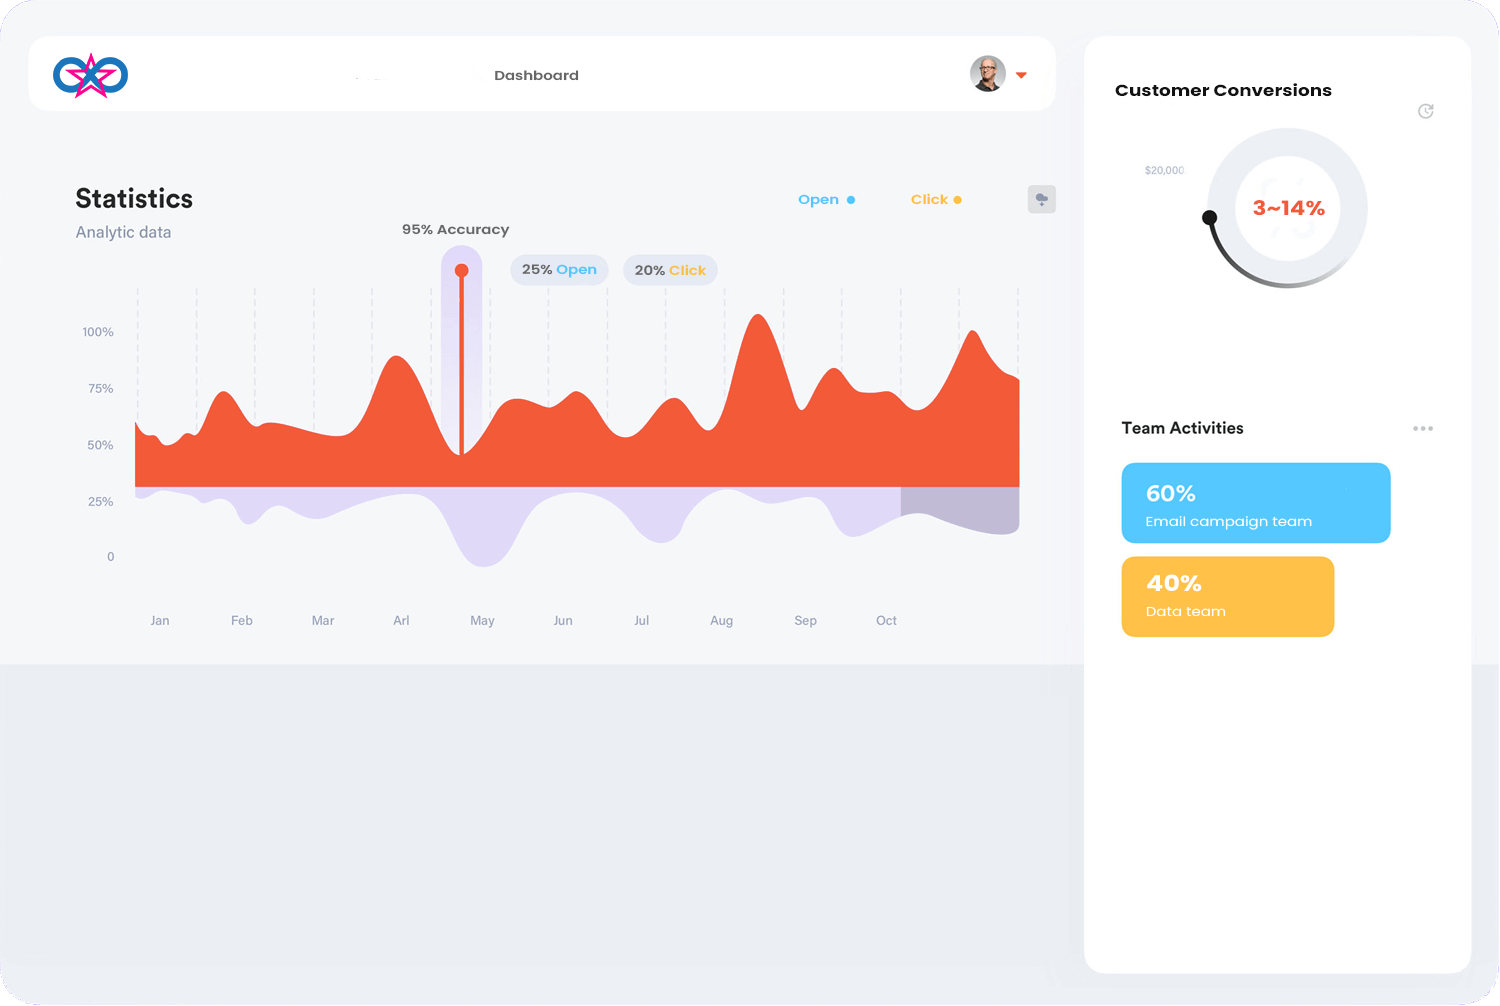The width and height of the screenshot is (1500, 1006).
Task: Select the 20% Click badge
Action: [x=670, y=270]
